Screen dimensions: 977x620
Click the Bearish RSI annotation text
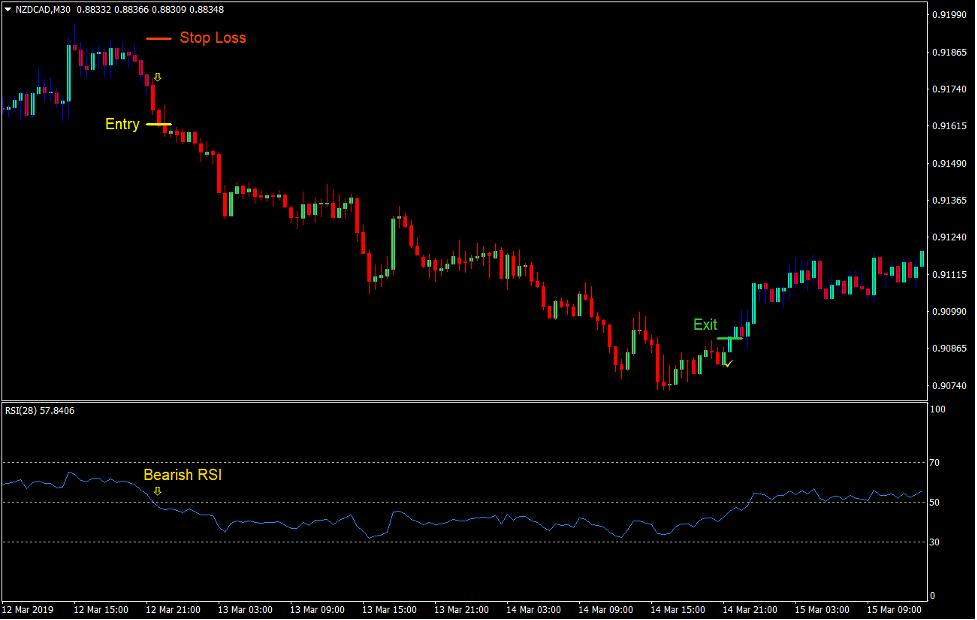[183, 475]
